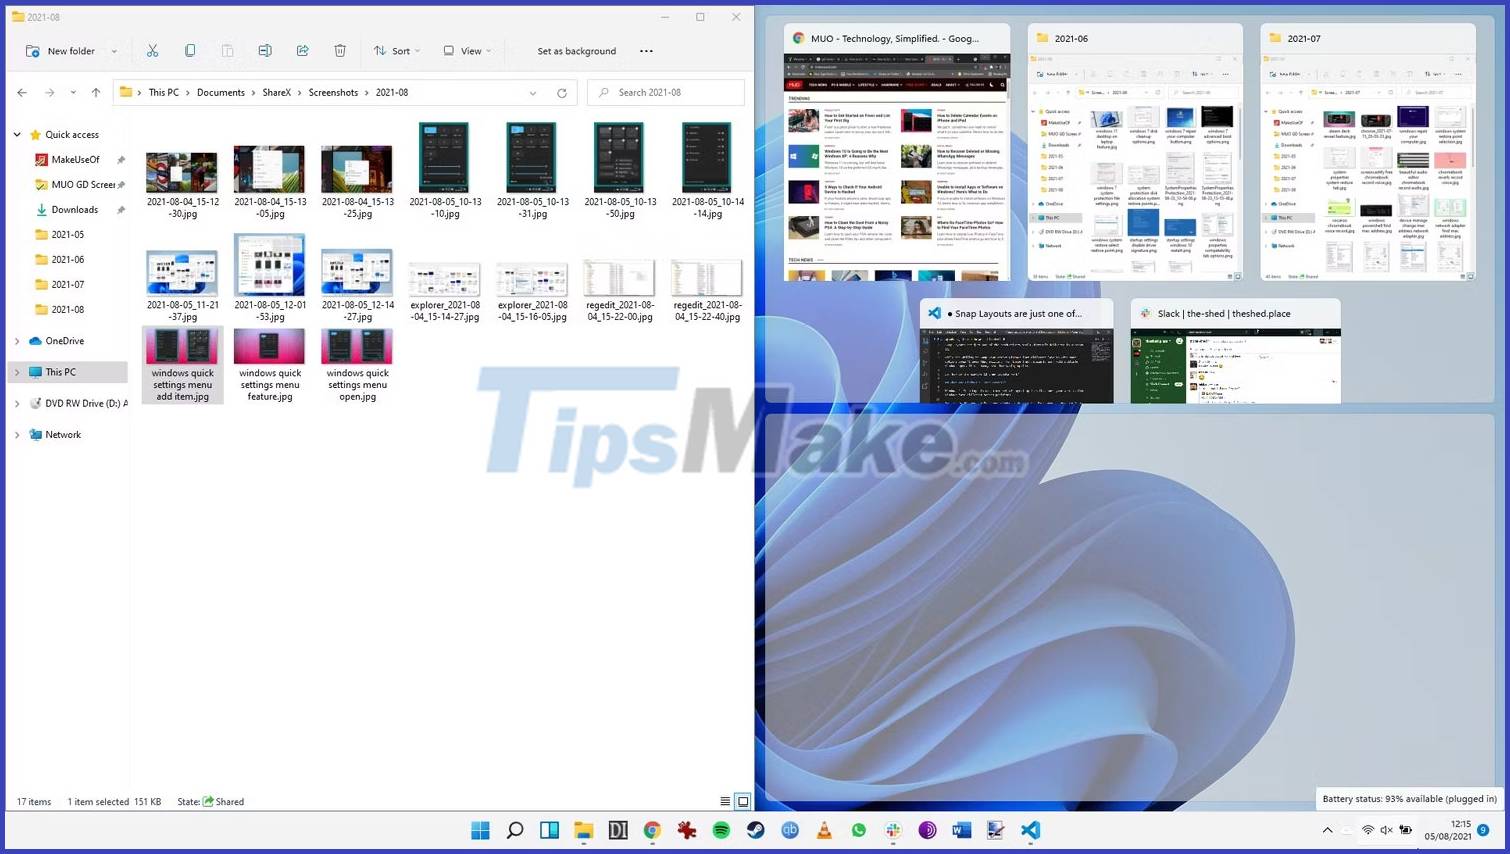The height and width of the screenshot is (854, 1510).
Task: Choose the Snap Layouts VS Code window
Action: (1017, 351)
